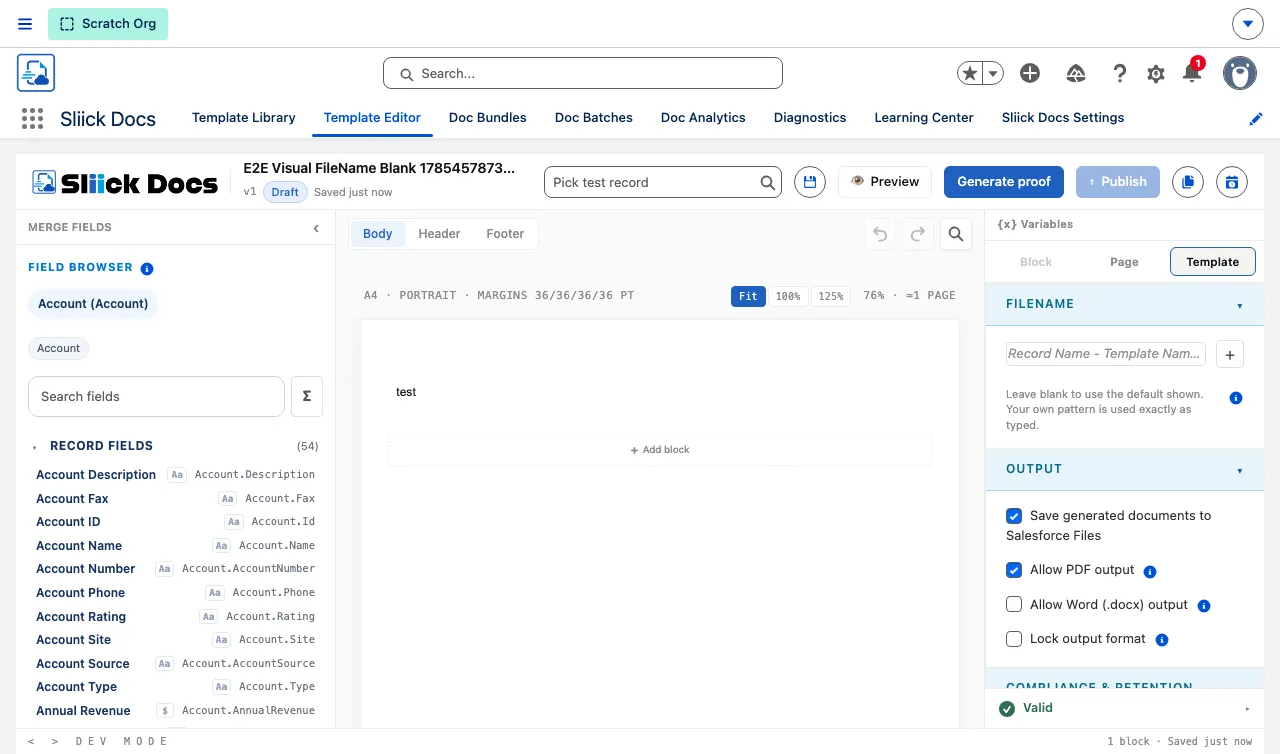Screen dimensions: 1280x754
Task: Click the Dev Mode label
Action: pos(122,742)
